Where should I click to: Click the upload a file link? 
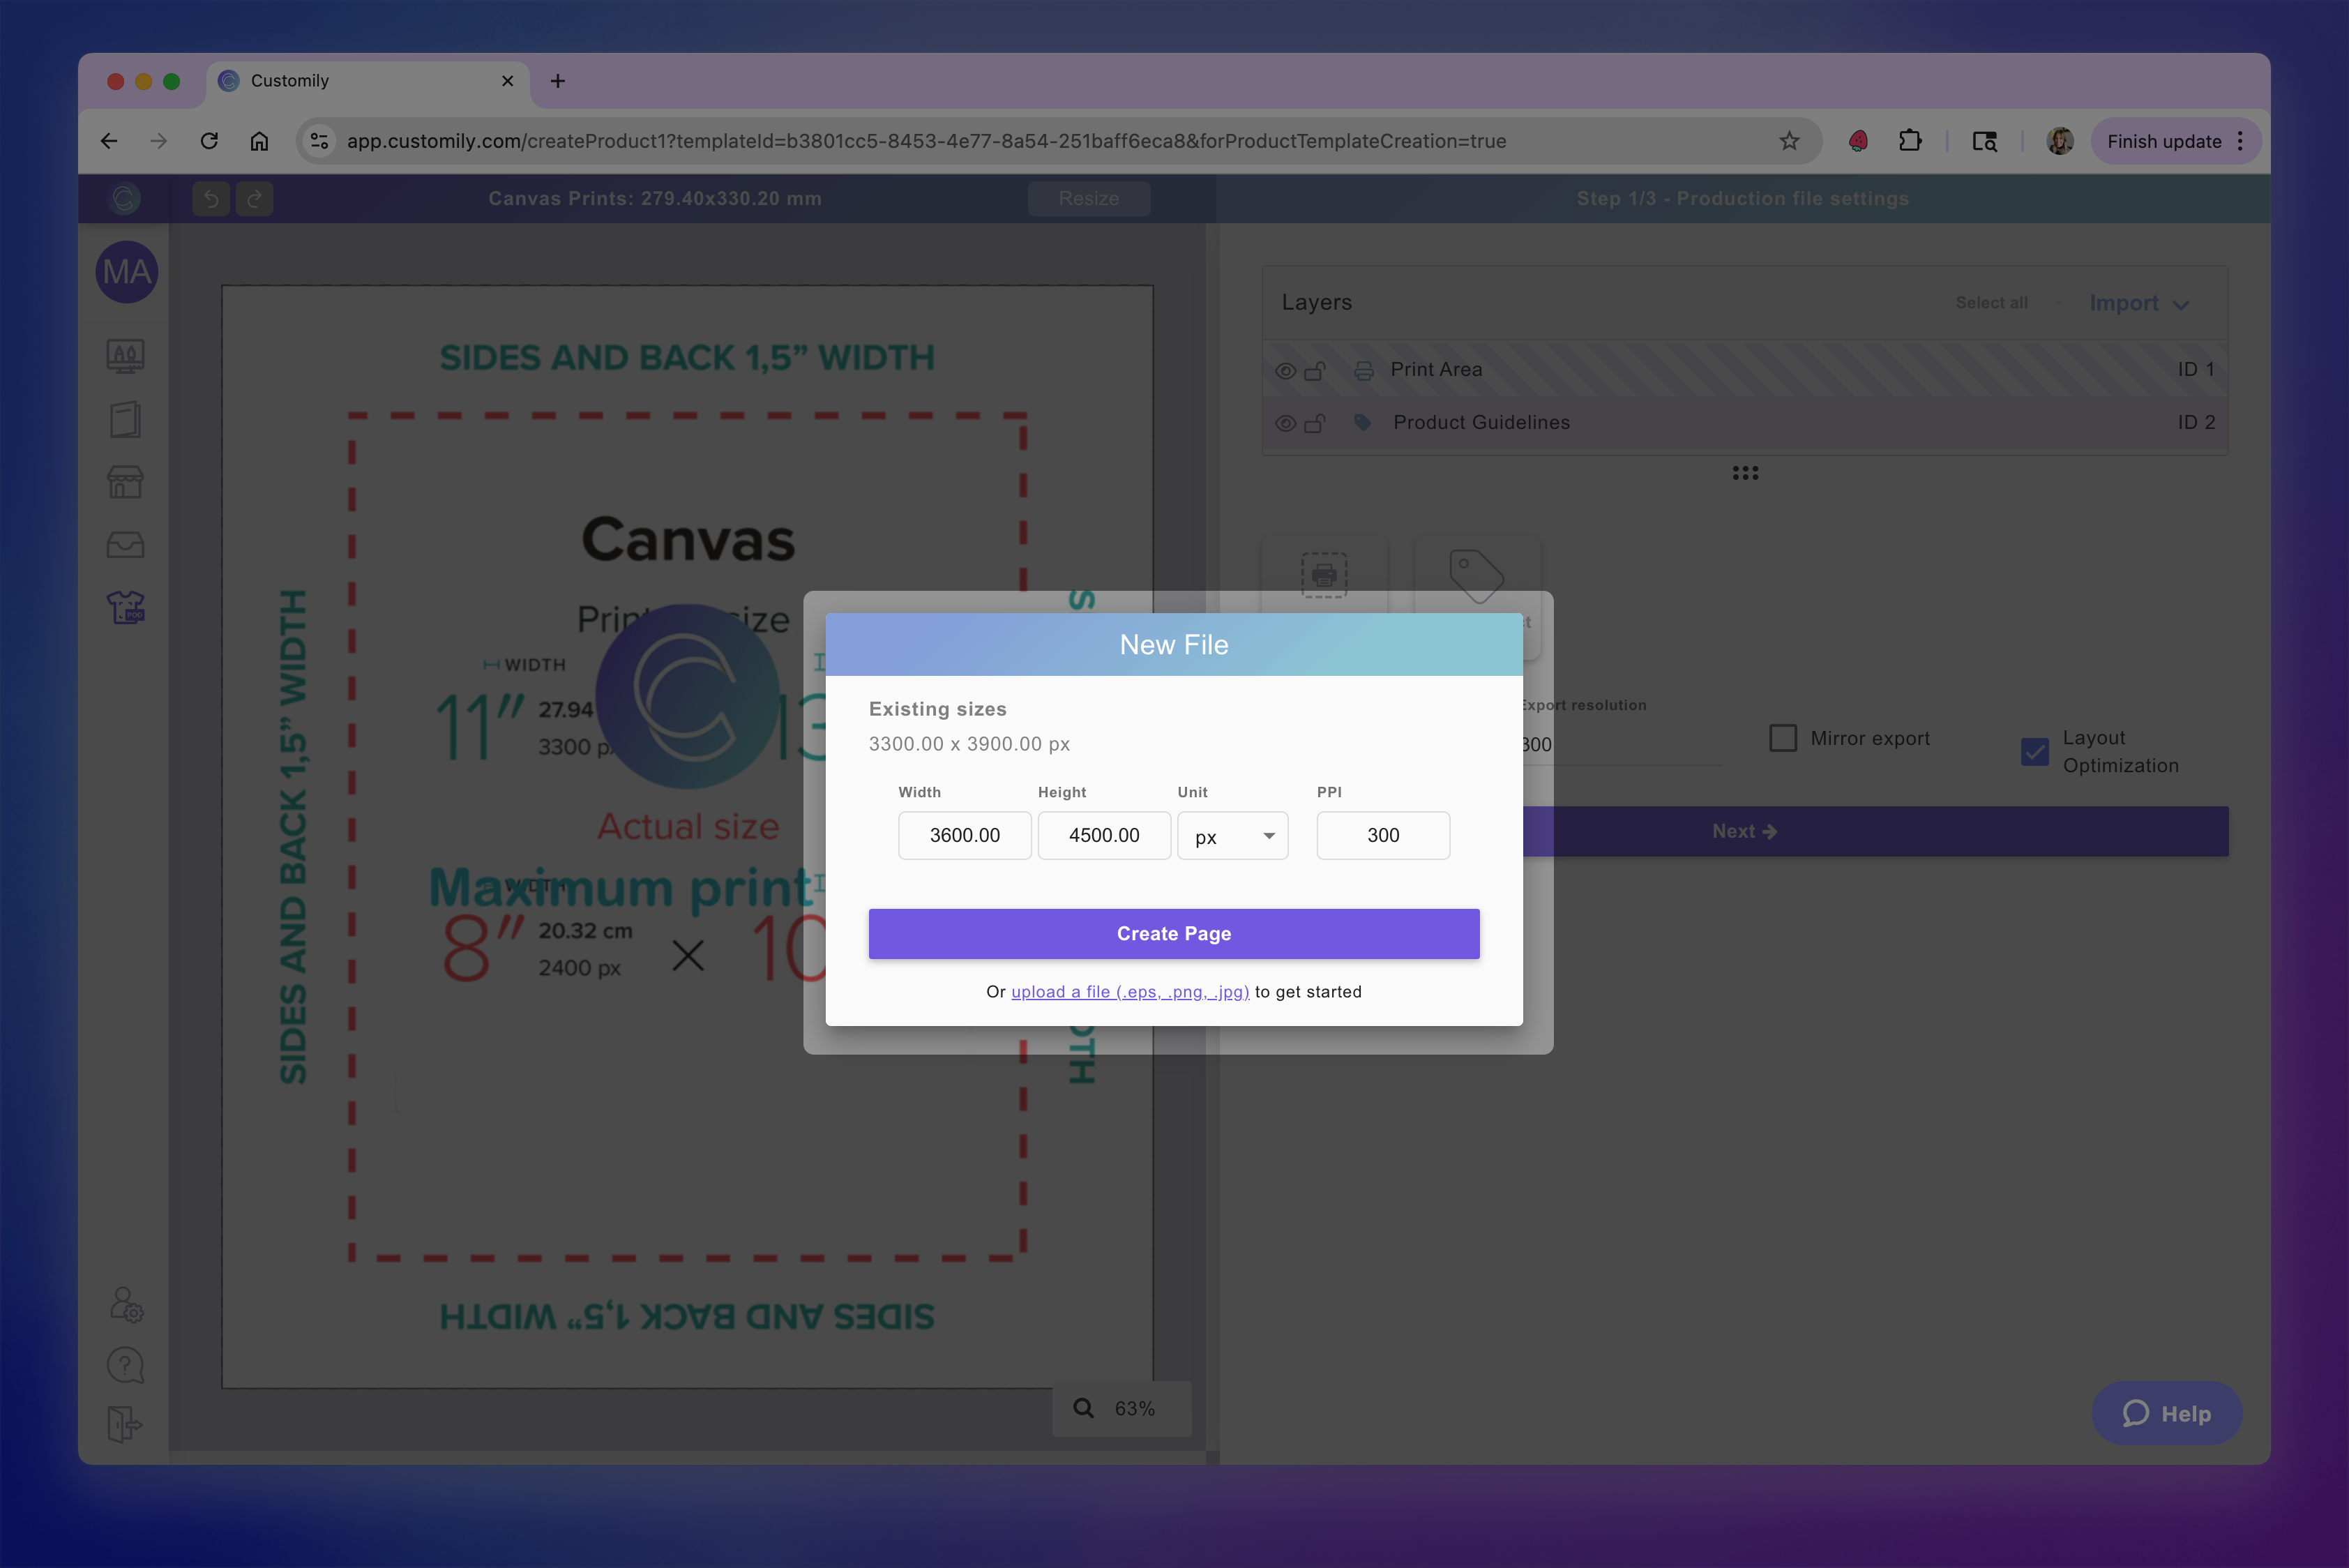(1129, 992)
